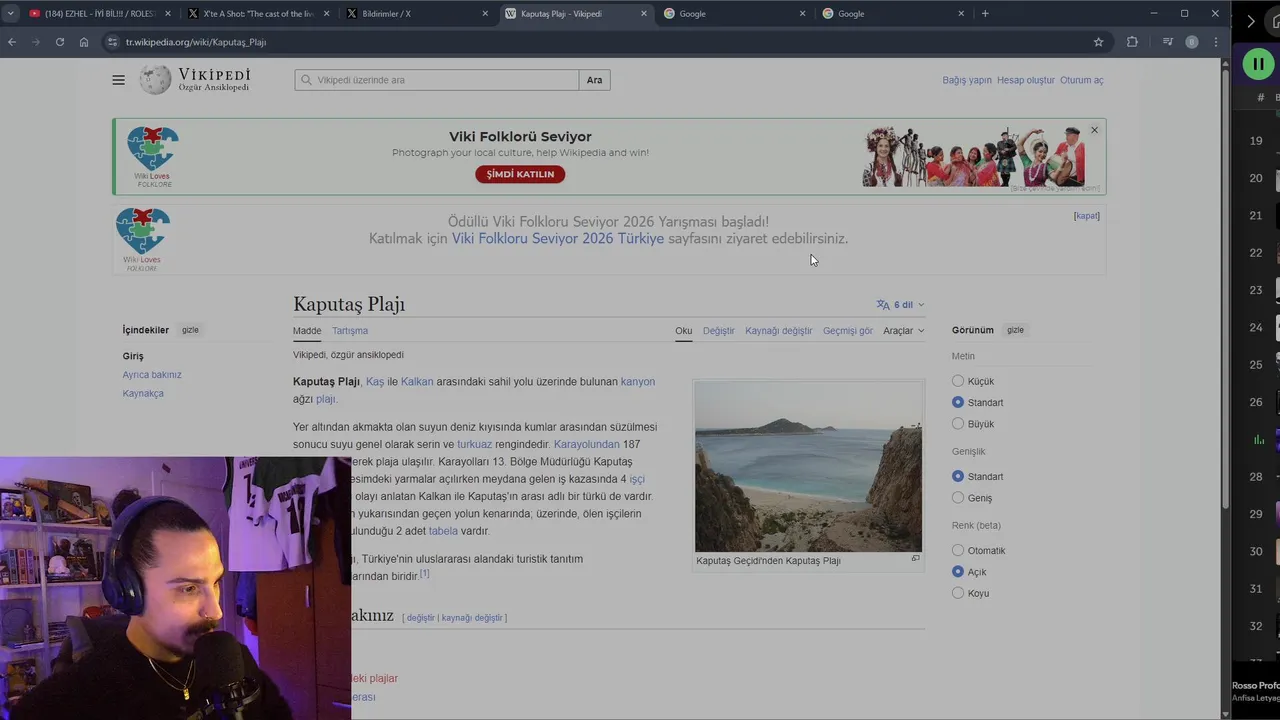This screenshot has height=720, width=1280.
Task: Click the ŞİMDİ KATILIN button
Action: (520, 174)
